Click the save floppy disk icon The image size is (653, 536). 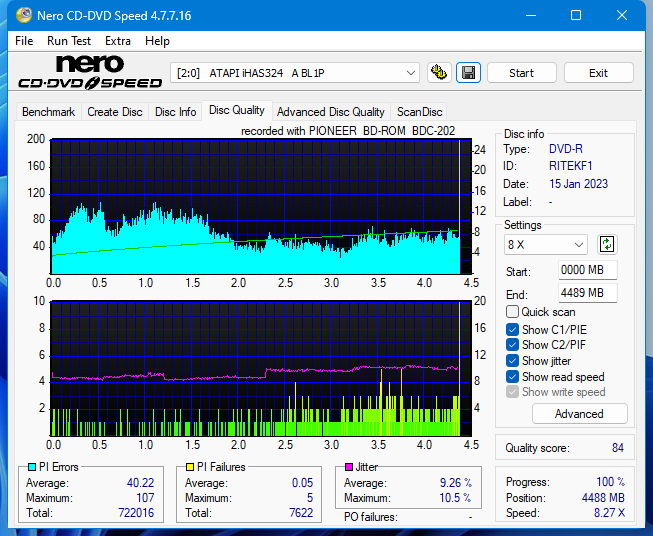pyautogui.click(x=469, y=73)
